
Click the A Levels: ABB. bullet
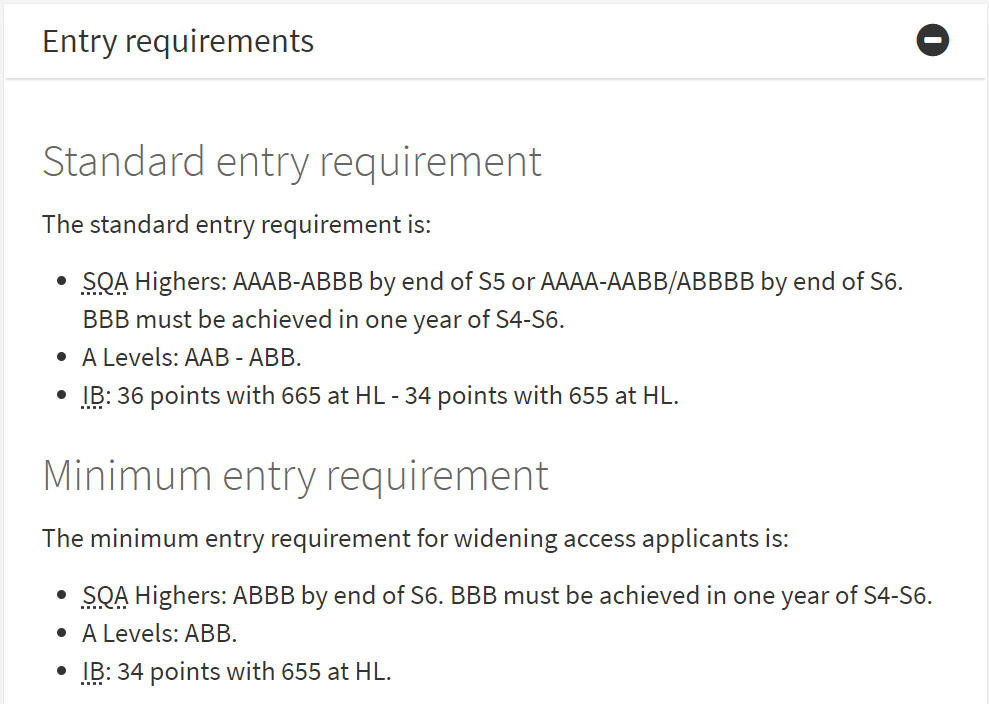[x=160, y=633]
